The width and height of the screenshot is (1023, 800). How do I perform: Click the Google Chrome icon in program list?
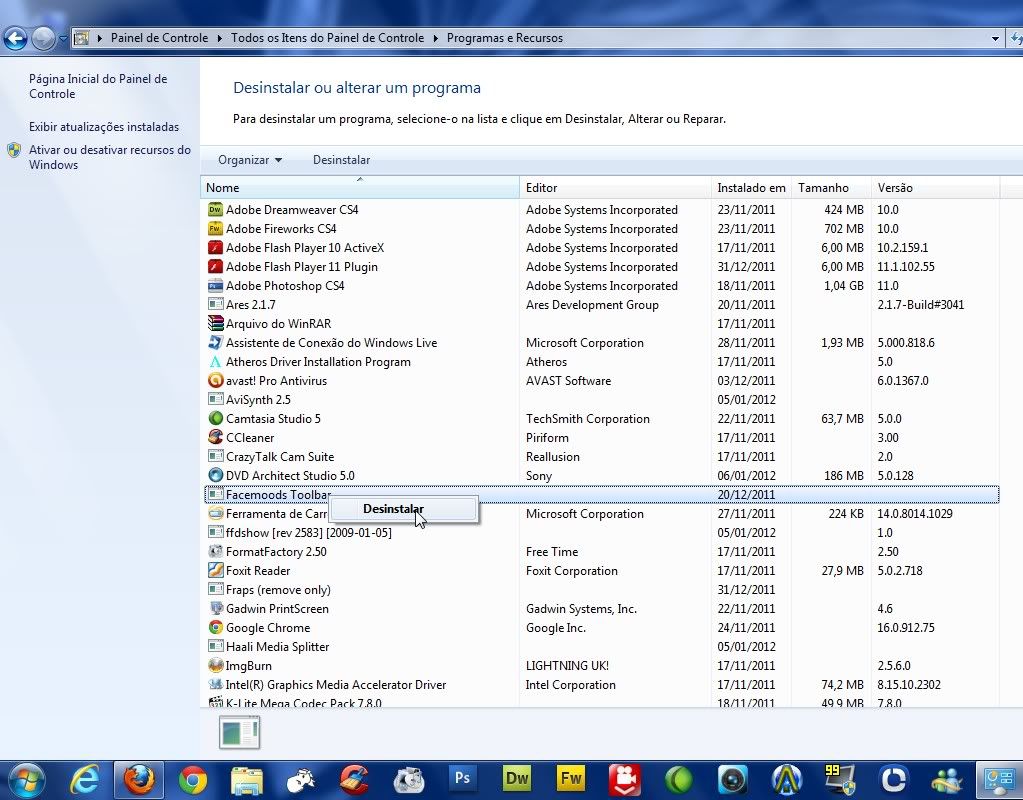click(x=215, y=628)
